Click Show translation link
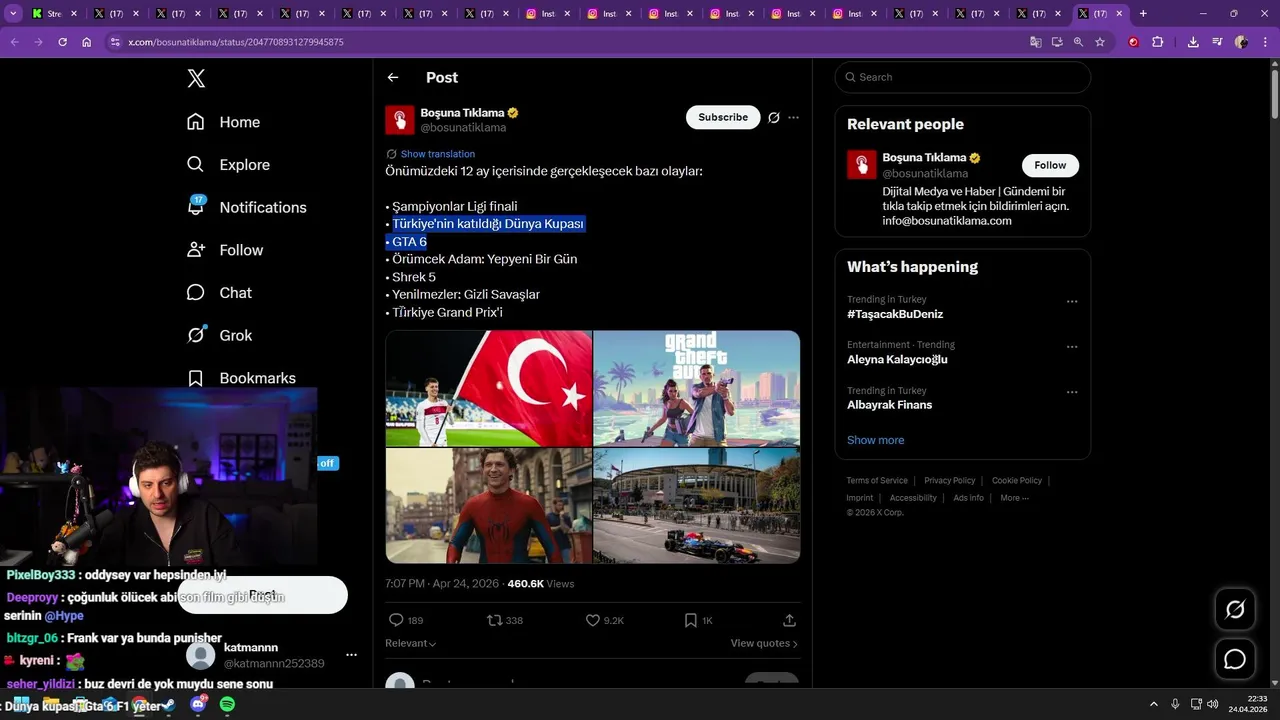The image size is (1280, 720). pyautogui.click(x=438, y=154)
